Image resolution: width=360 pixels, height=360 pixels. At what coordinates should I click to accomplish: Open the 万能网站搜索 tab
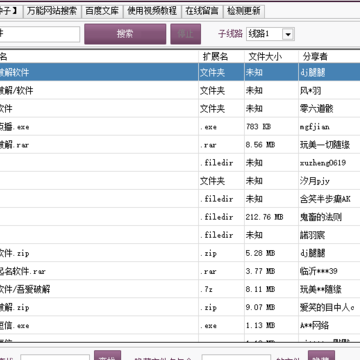click(52, 11)
